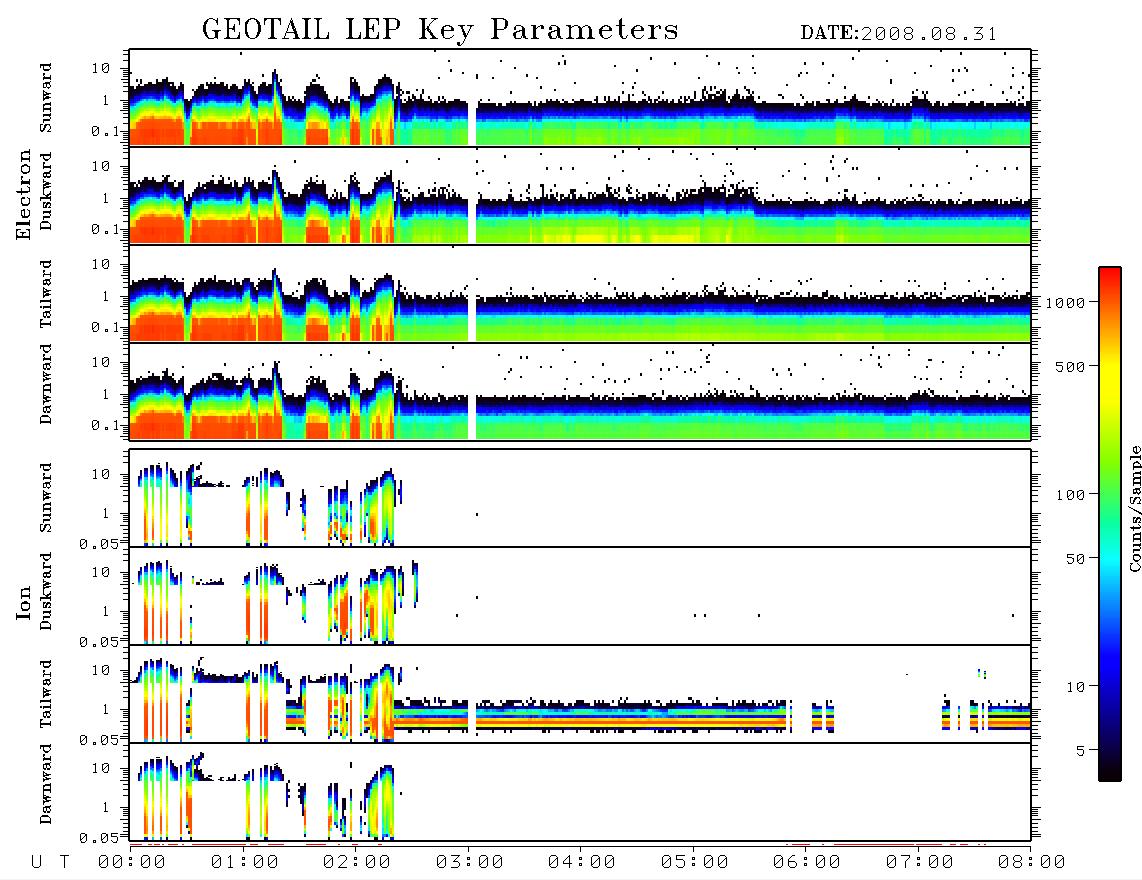Click inside the Electron Tailward spectrogram panel
1142x880 pixels.
click(x=580, y=294)
